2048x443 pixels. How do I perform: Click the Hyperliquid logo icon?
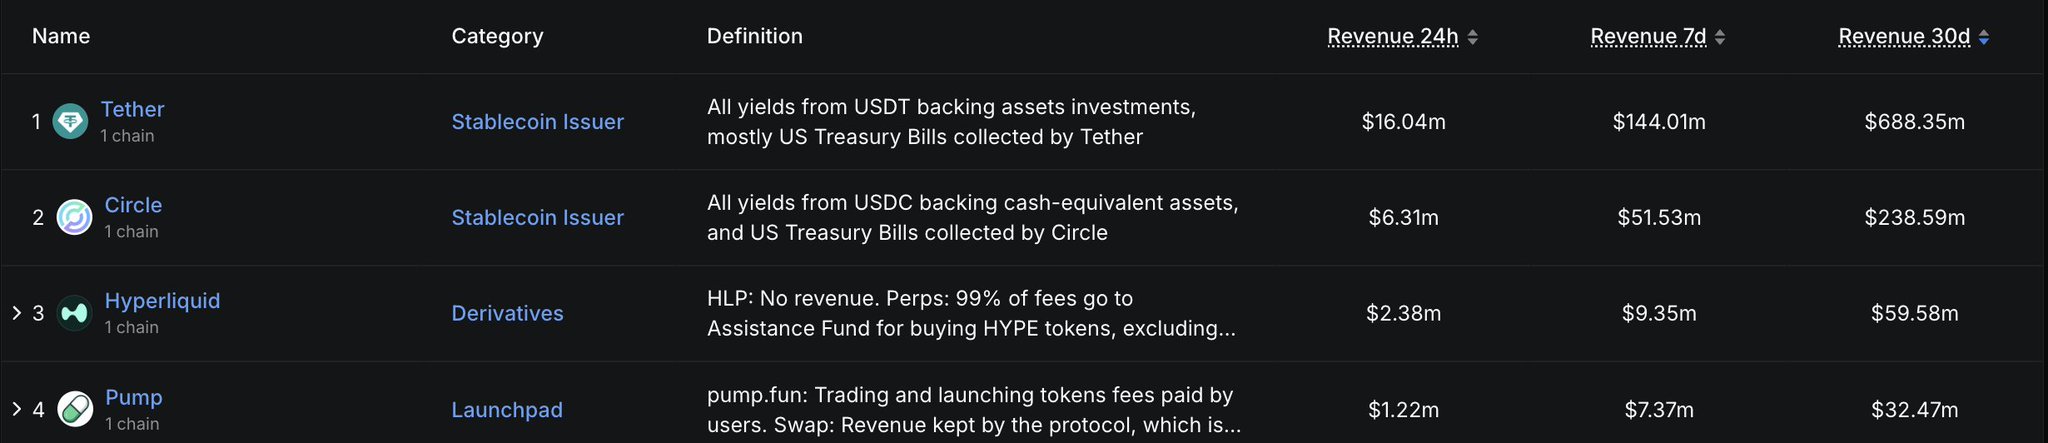point(74,313)
